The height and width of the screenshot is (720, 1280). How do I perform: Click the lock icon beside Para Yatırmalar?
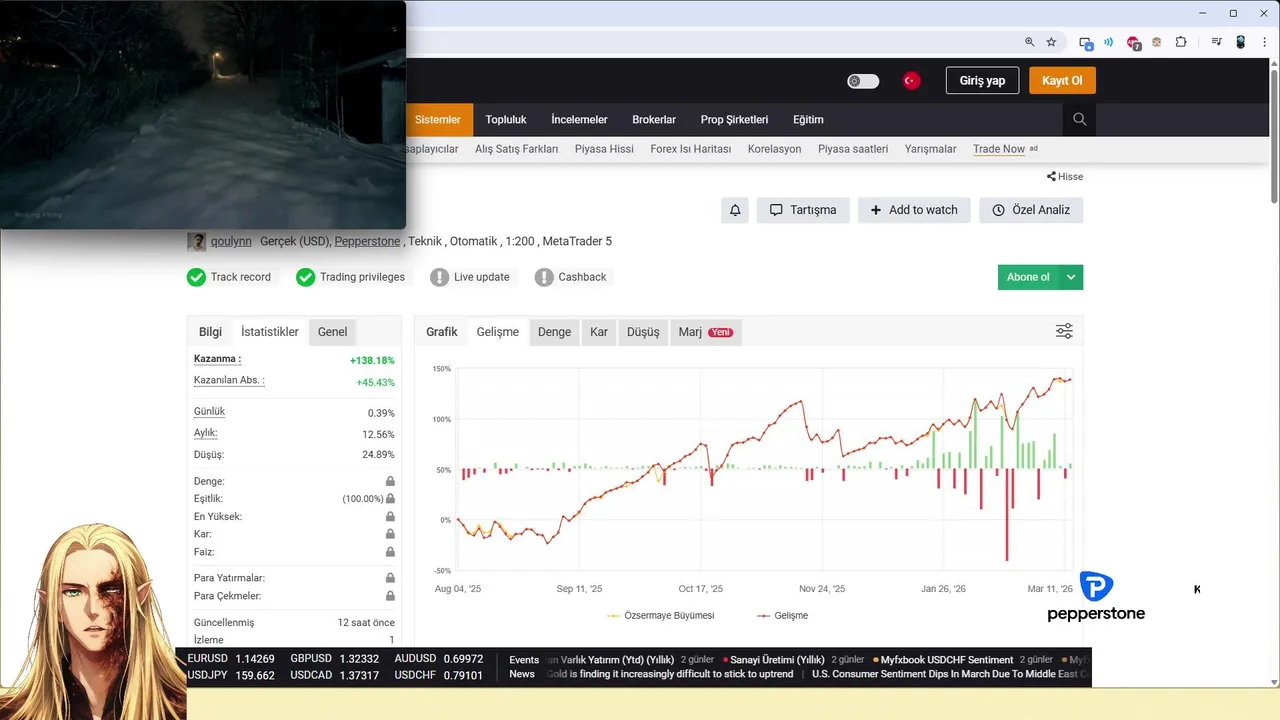click(390, 578)
